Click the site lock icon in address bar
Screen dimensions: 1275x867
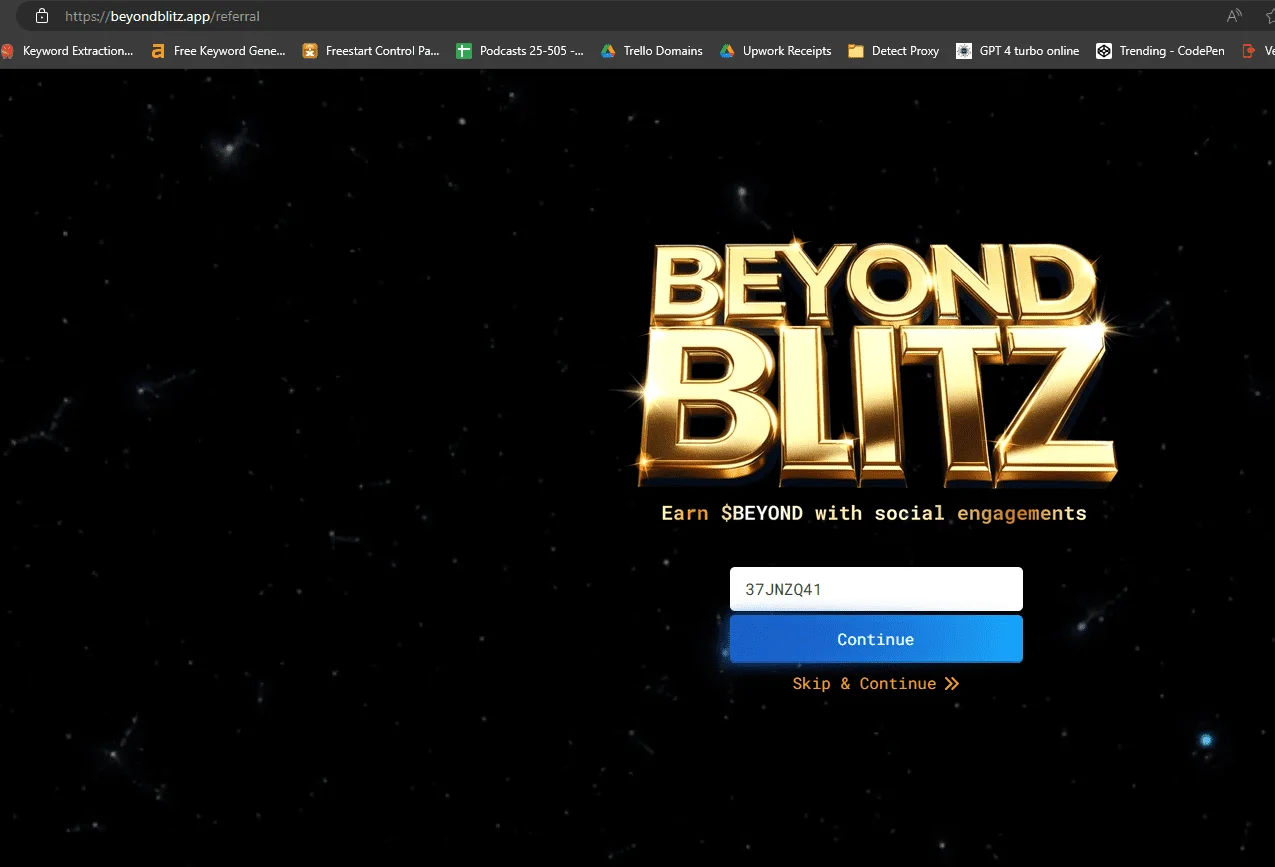pos(41,16)
